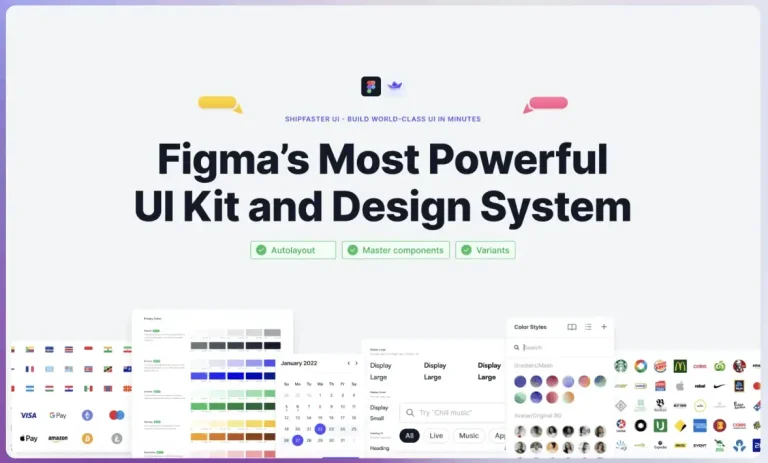This screenshot has width=768, height=463.
Task: Select the France flag icon
Action: pyautogui.click(x=29, y=369)
